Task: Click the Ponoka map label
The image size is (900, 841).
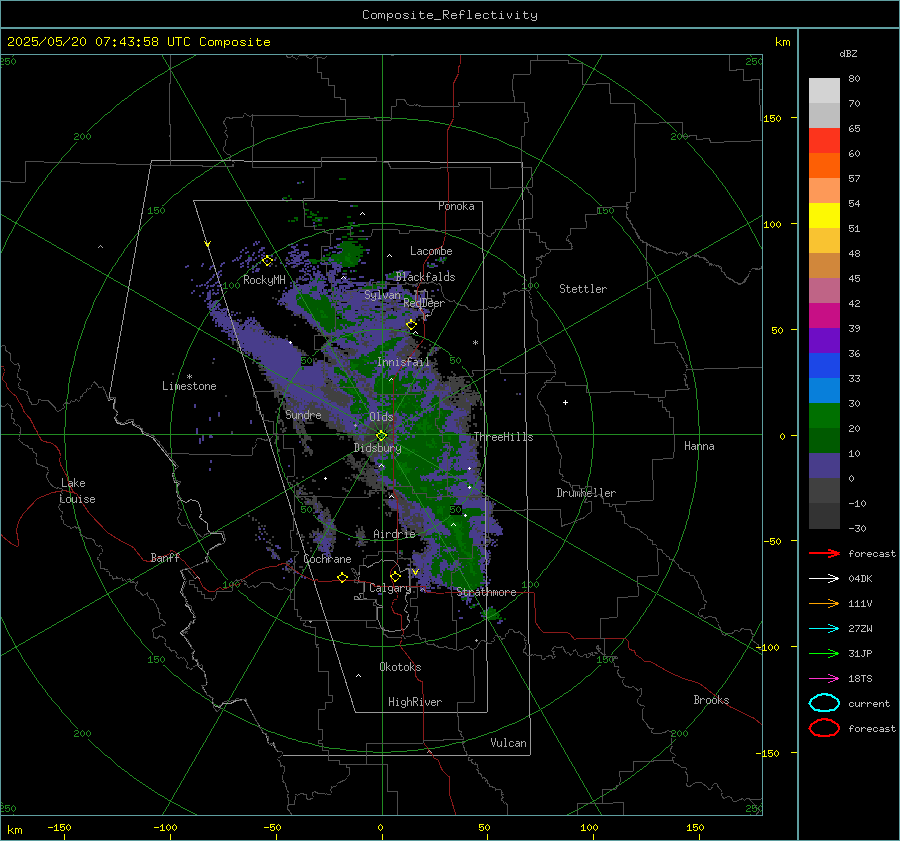Action: coord(456,206)
